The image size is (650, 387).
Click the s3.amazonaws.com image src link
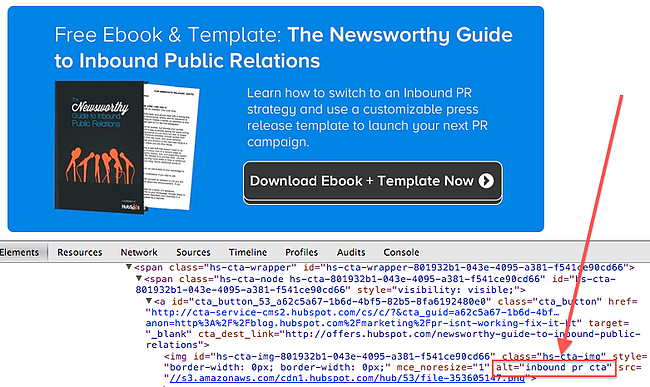coord(347,378)
